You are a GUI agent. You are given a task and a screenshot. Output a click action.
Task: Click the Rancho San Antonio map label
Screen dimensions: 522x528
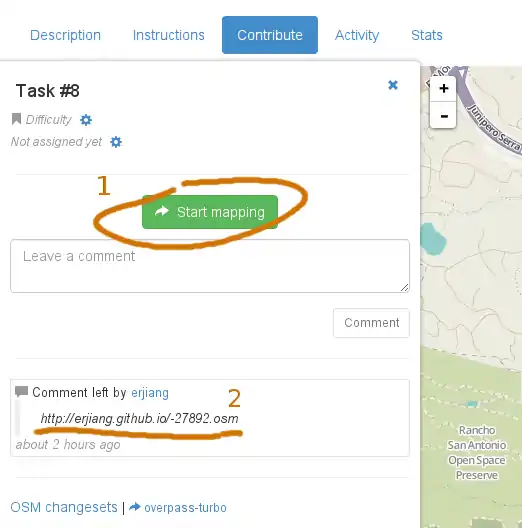click(x=477, y=453)
